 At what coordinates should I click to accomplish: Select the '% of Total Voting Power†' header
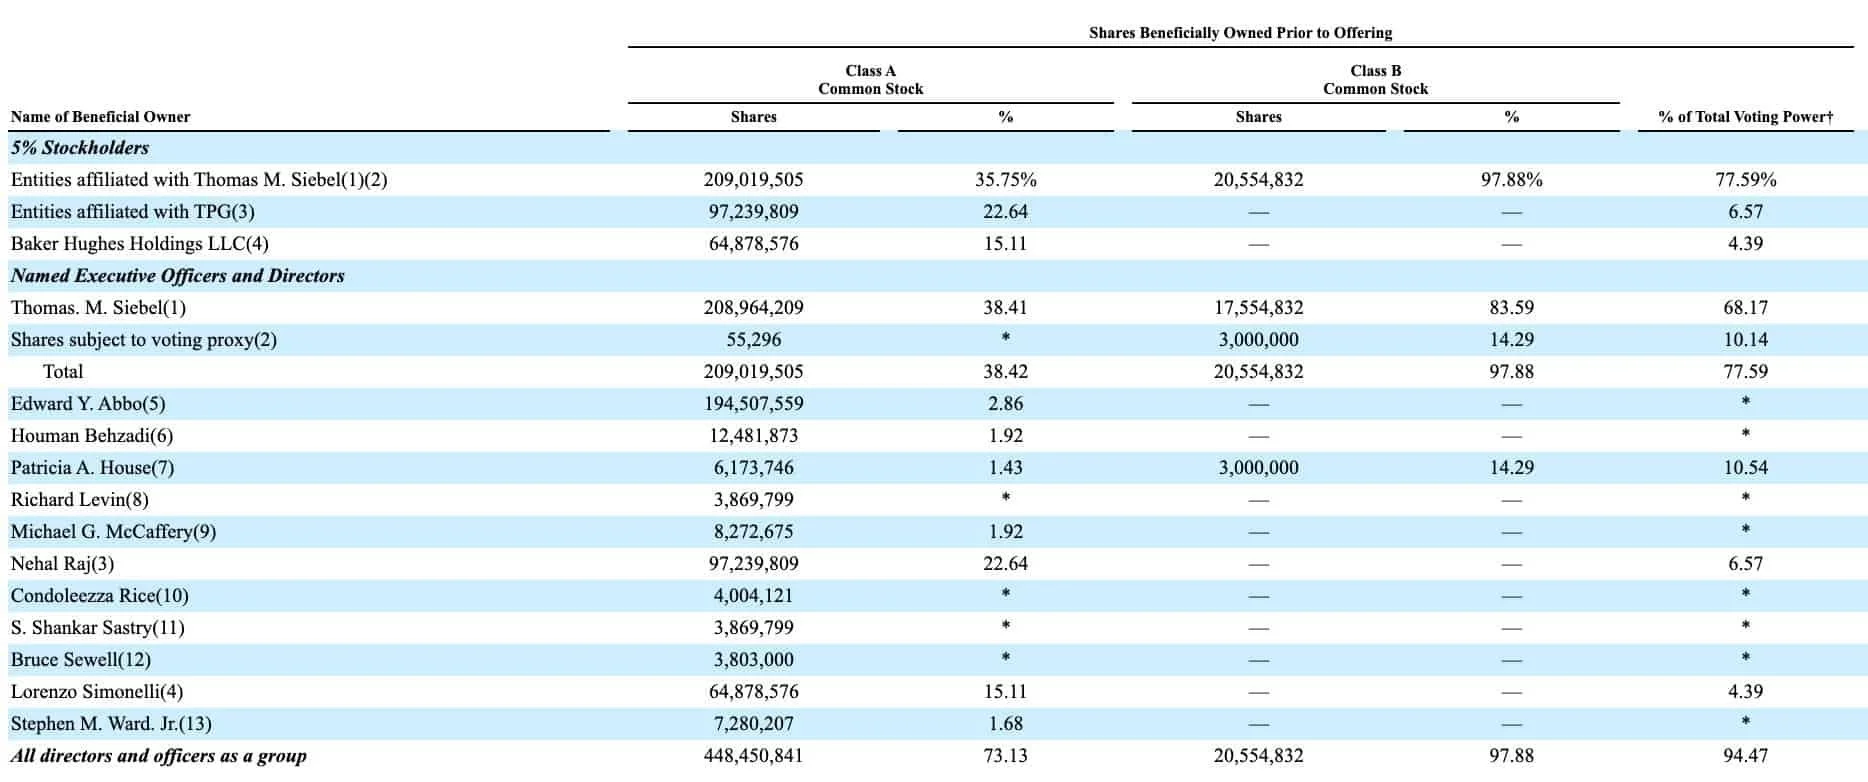pos(1746,117)
